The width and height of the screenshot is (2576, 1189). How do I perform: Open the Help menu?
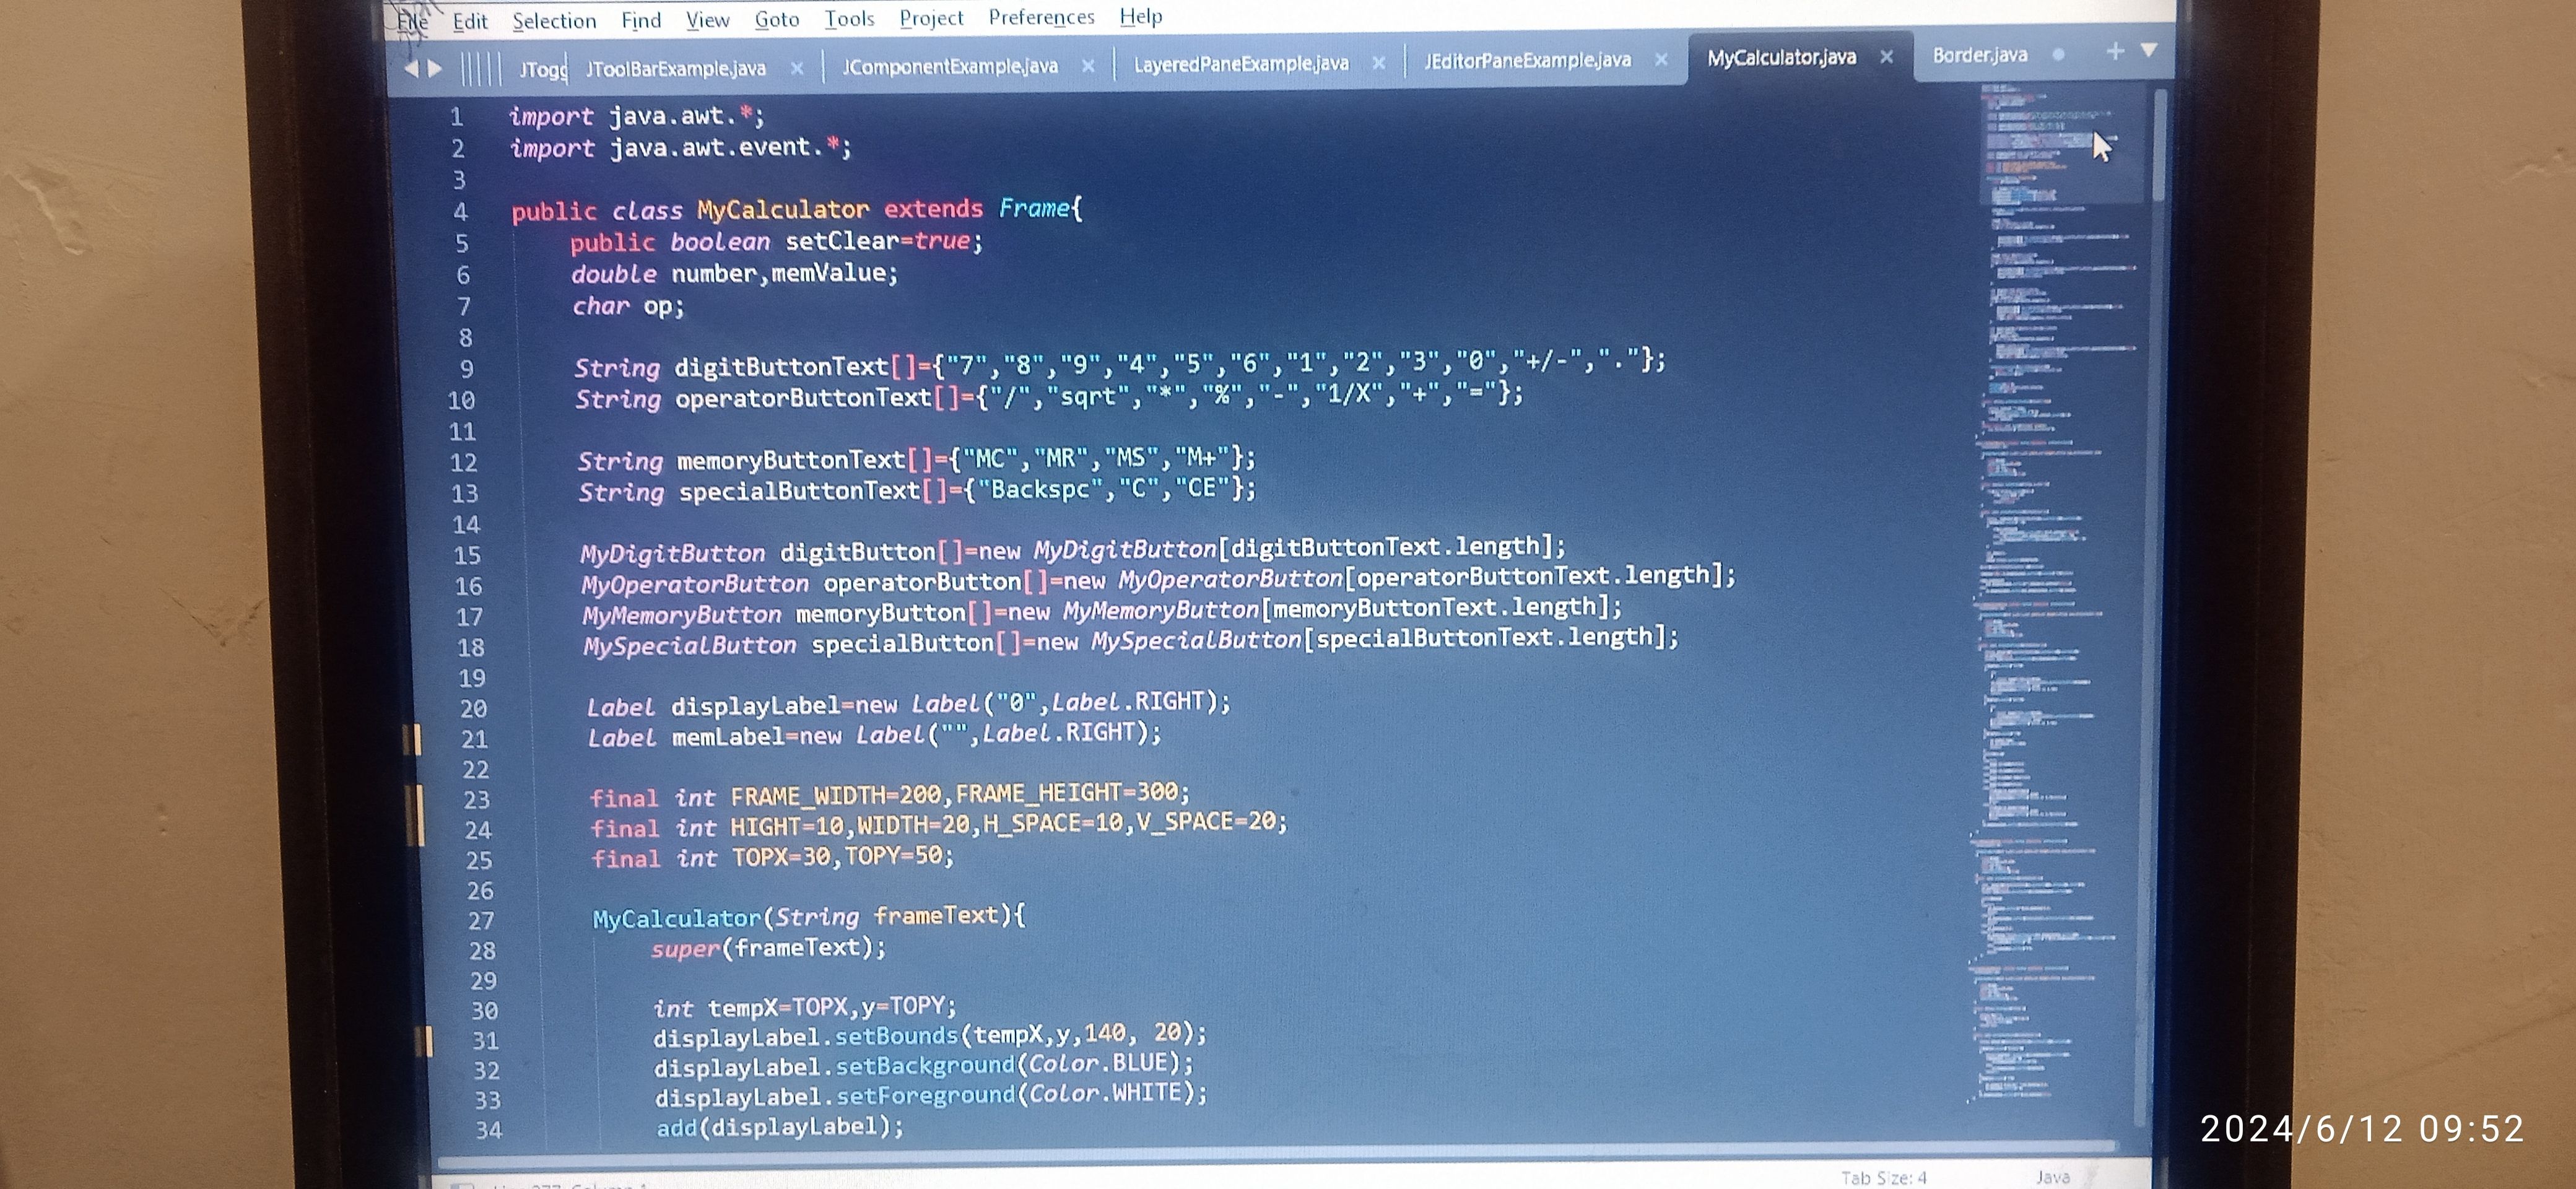pos(1140,16)
